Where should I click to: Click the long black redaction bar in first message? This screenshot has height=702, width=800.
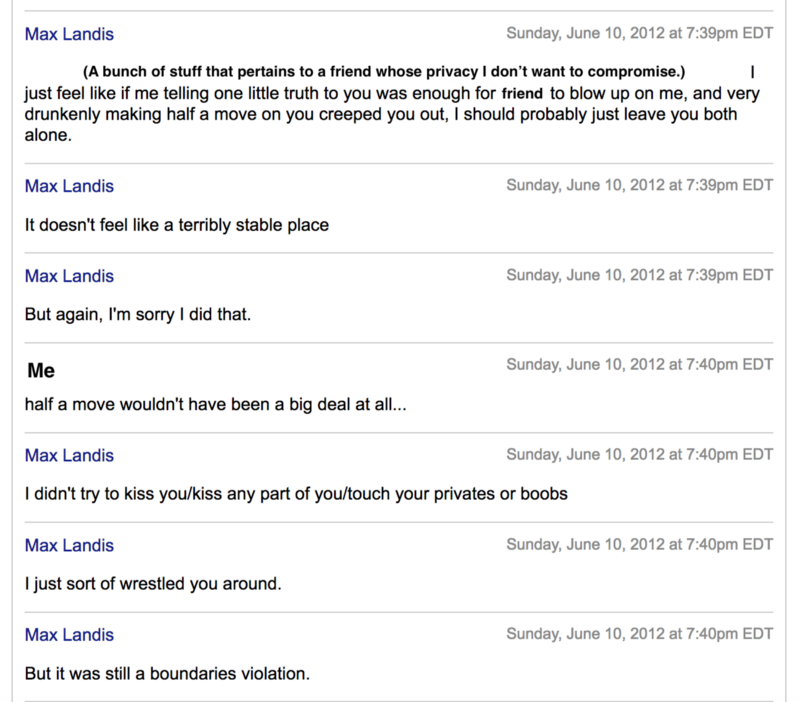(382, 72)
